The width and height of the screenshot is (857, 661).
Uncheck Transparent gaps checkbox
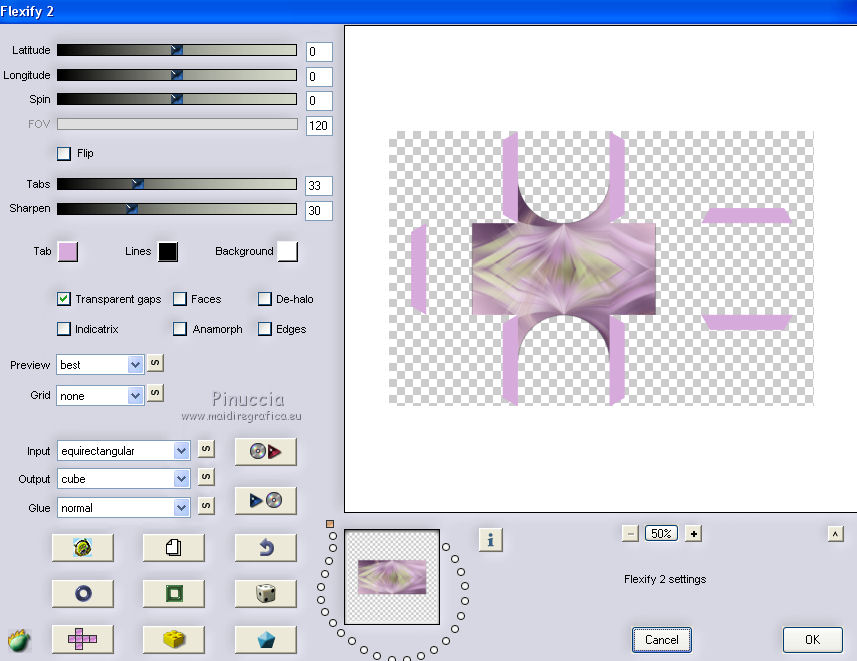[64, 299]
